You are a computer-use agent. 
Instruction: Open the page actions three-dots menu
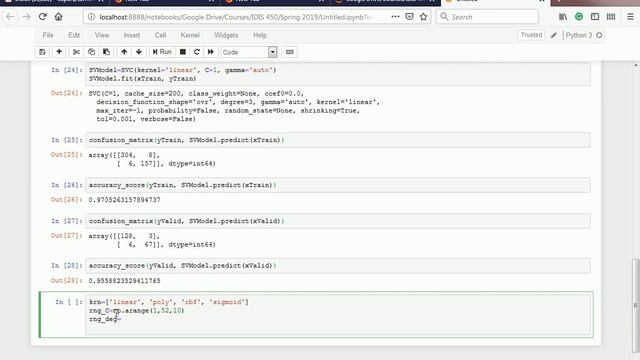(395, 17)
